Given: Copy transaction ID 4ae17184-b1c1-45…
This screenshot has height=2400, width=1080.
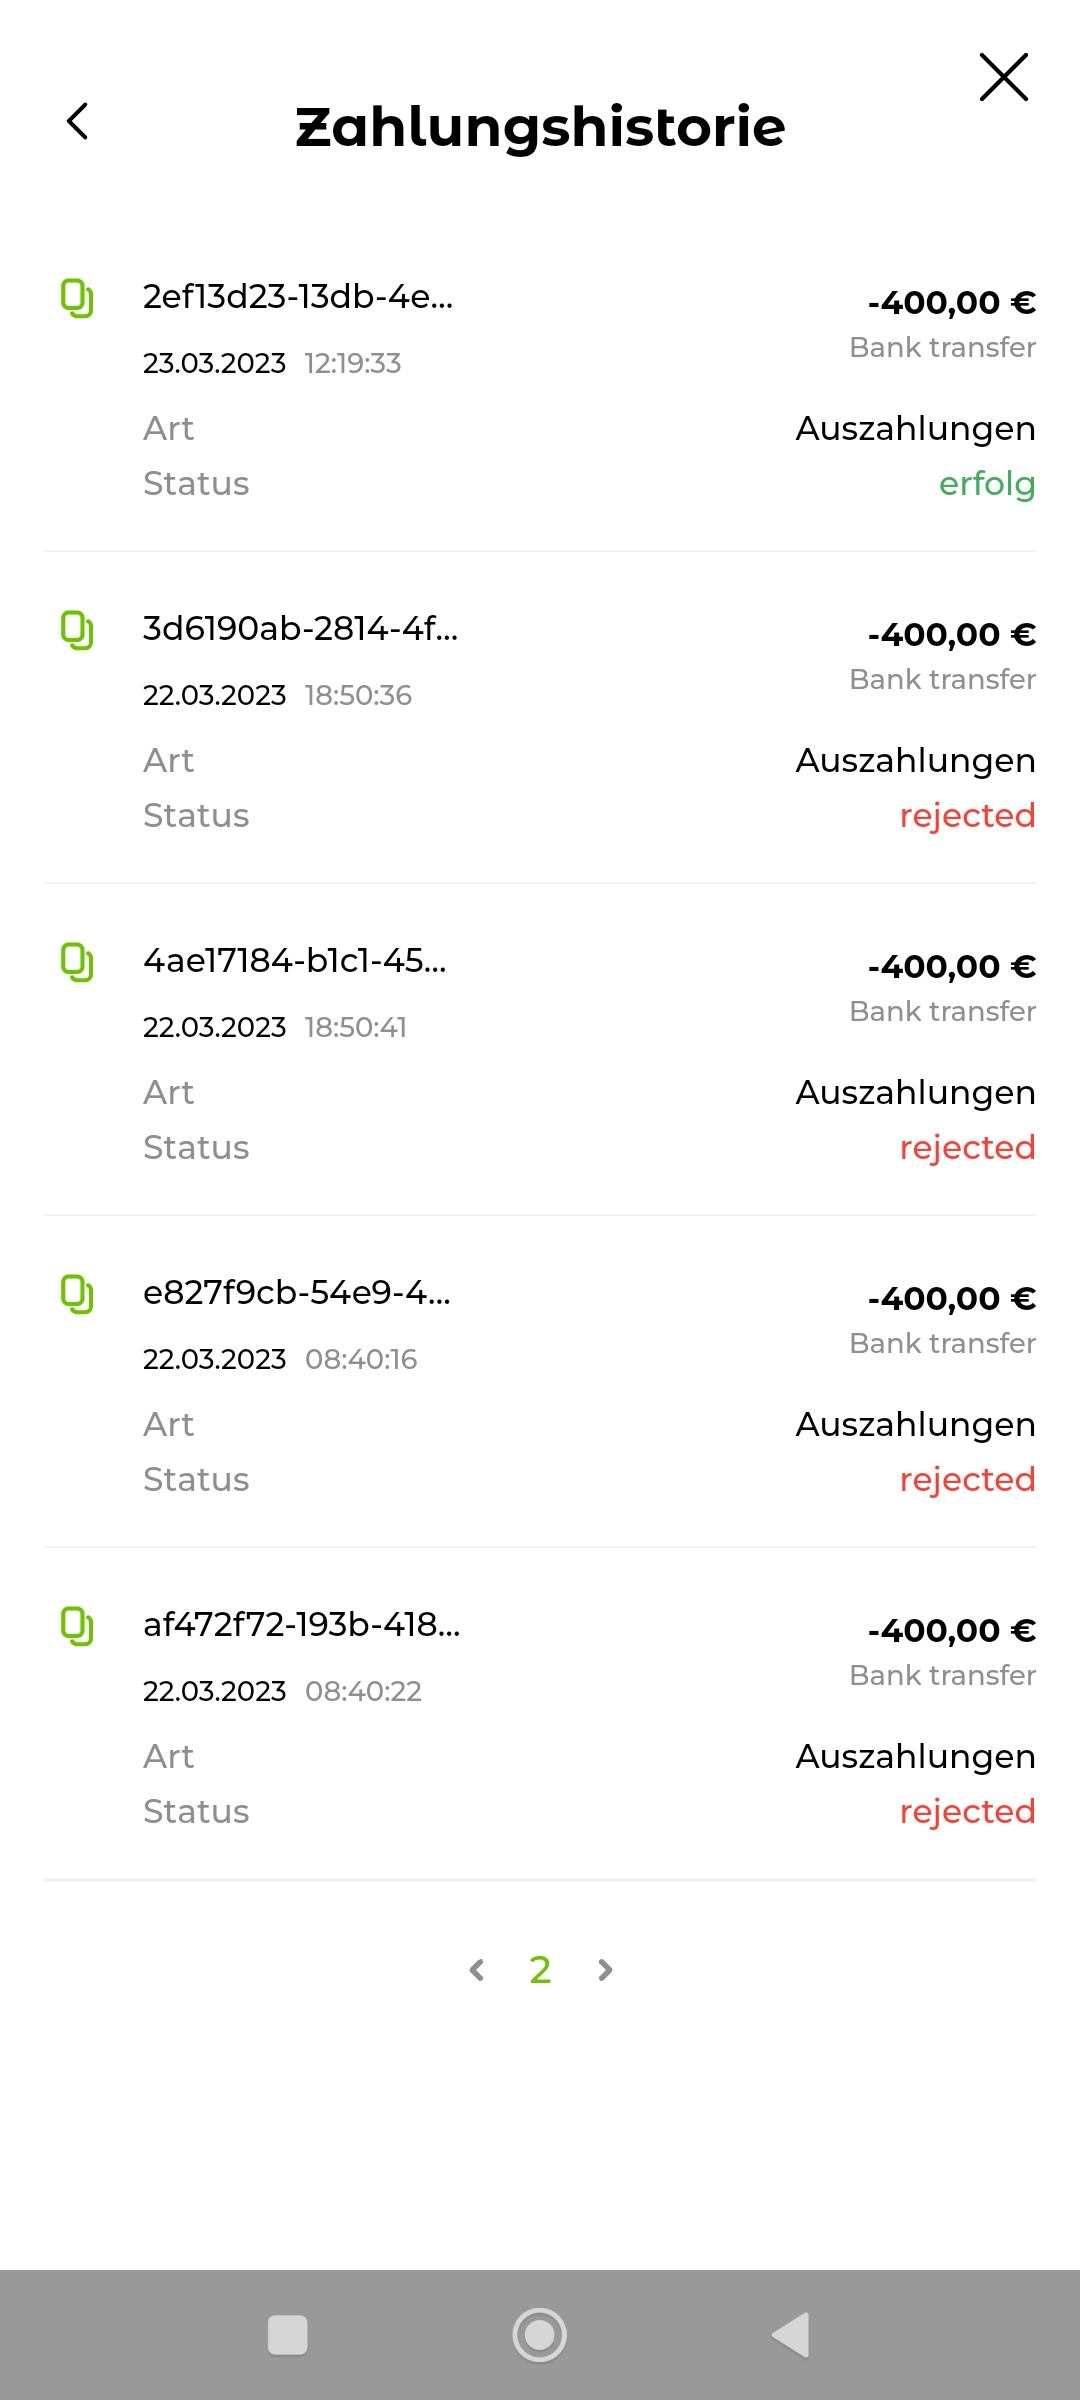Looking at the screenshot, I should tap(77, 962).
